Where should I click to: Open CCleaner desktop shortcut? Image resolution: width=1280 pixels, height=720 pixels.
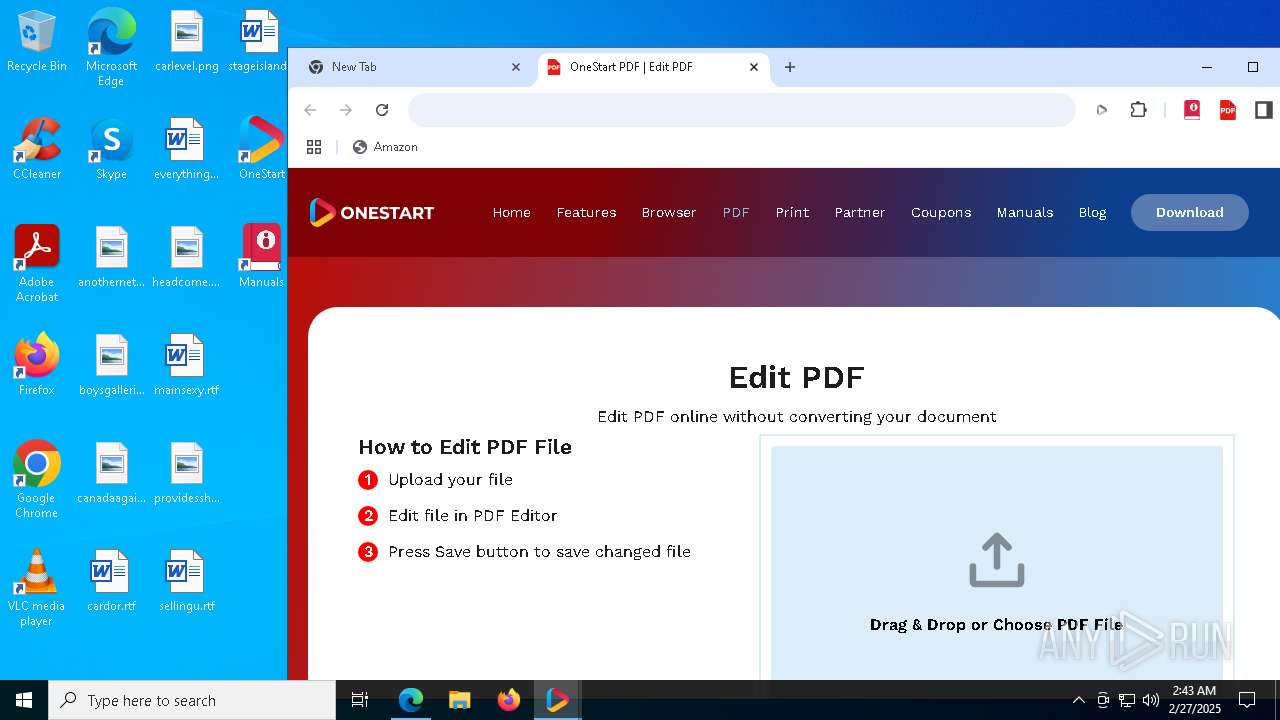click(x=37, y=149)
